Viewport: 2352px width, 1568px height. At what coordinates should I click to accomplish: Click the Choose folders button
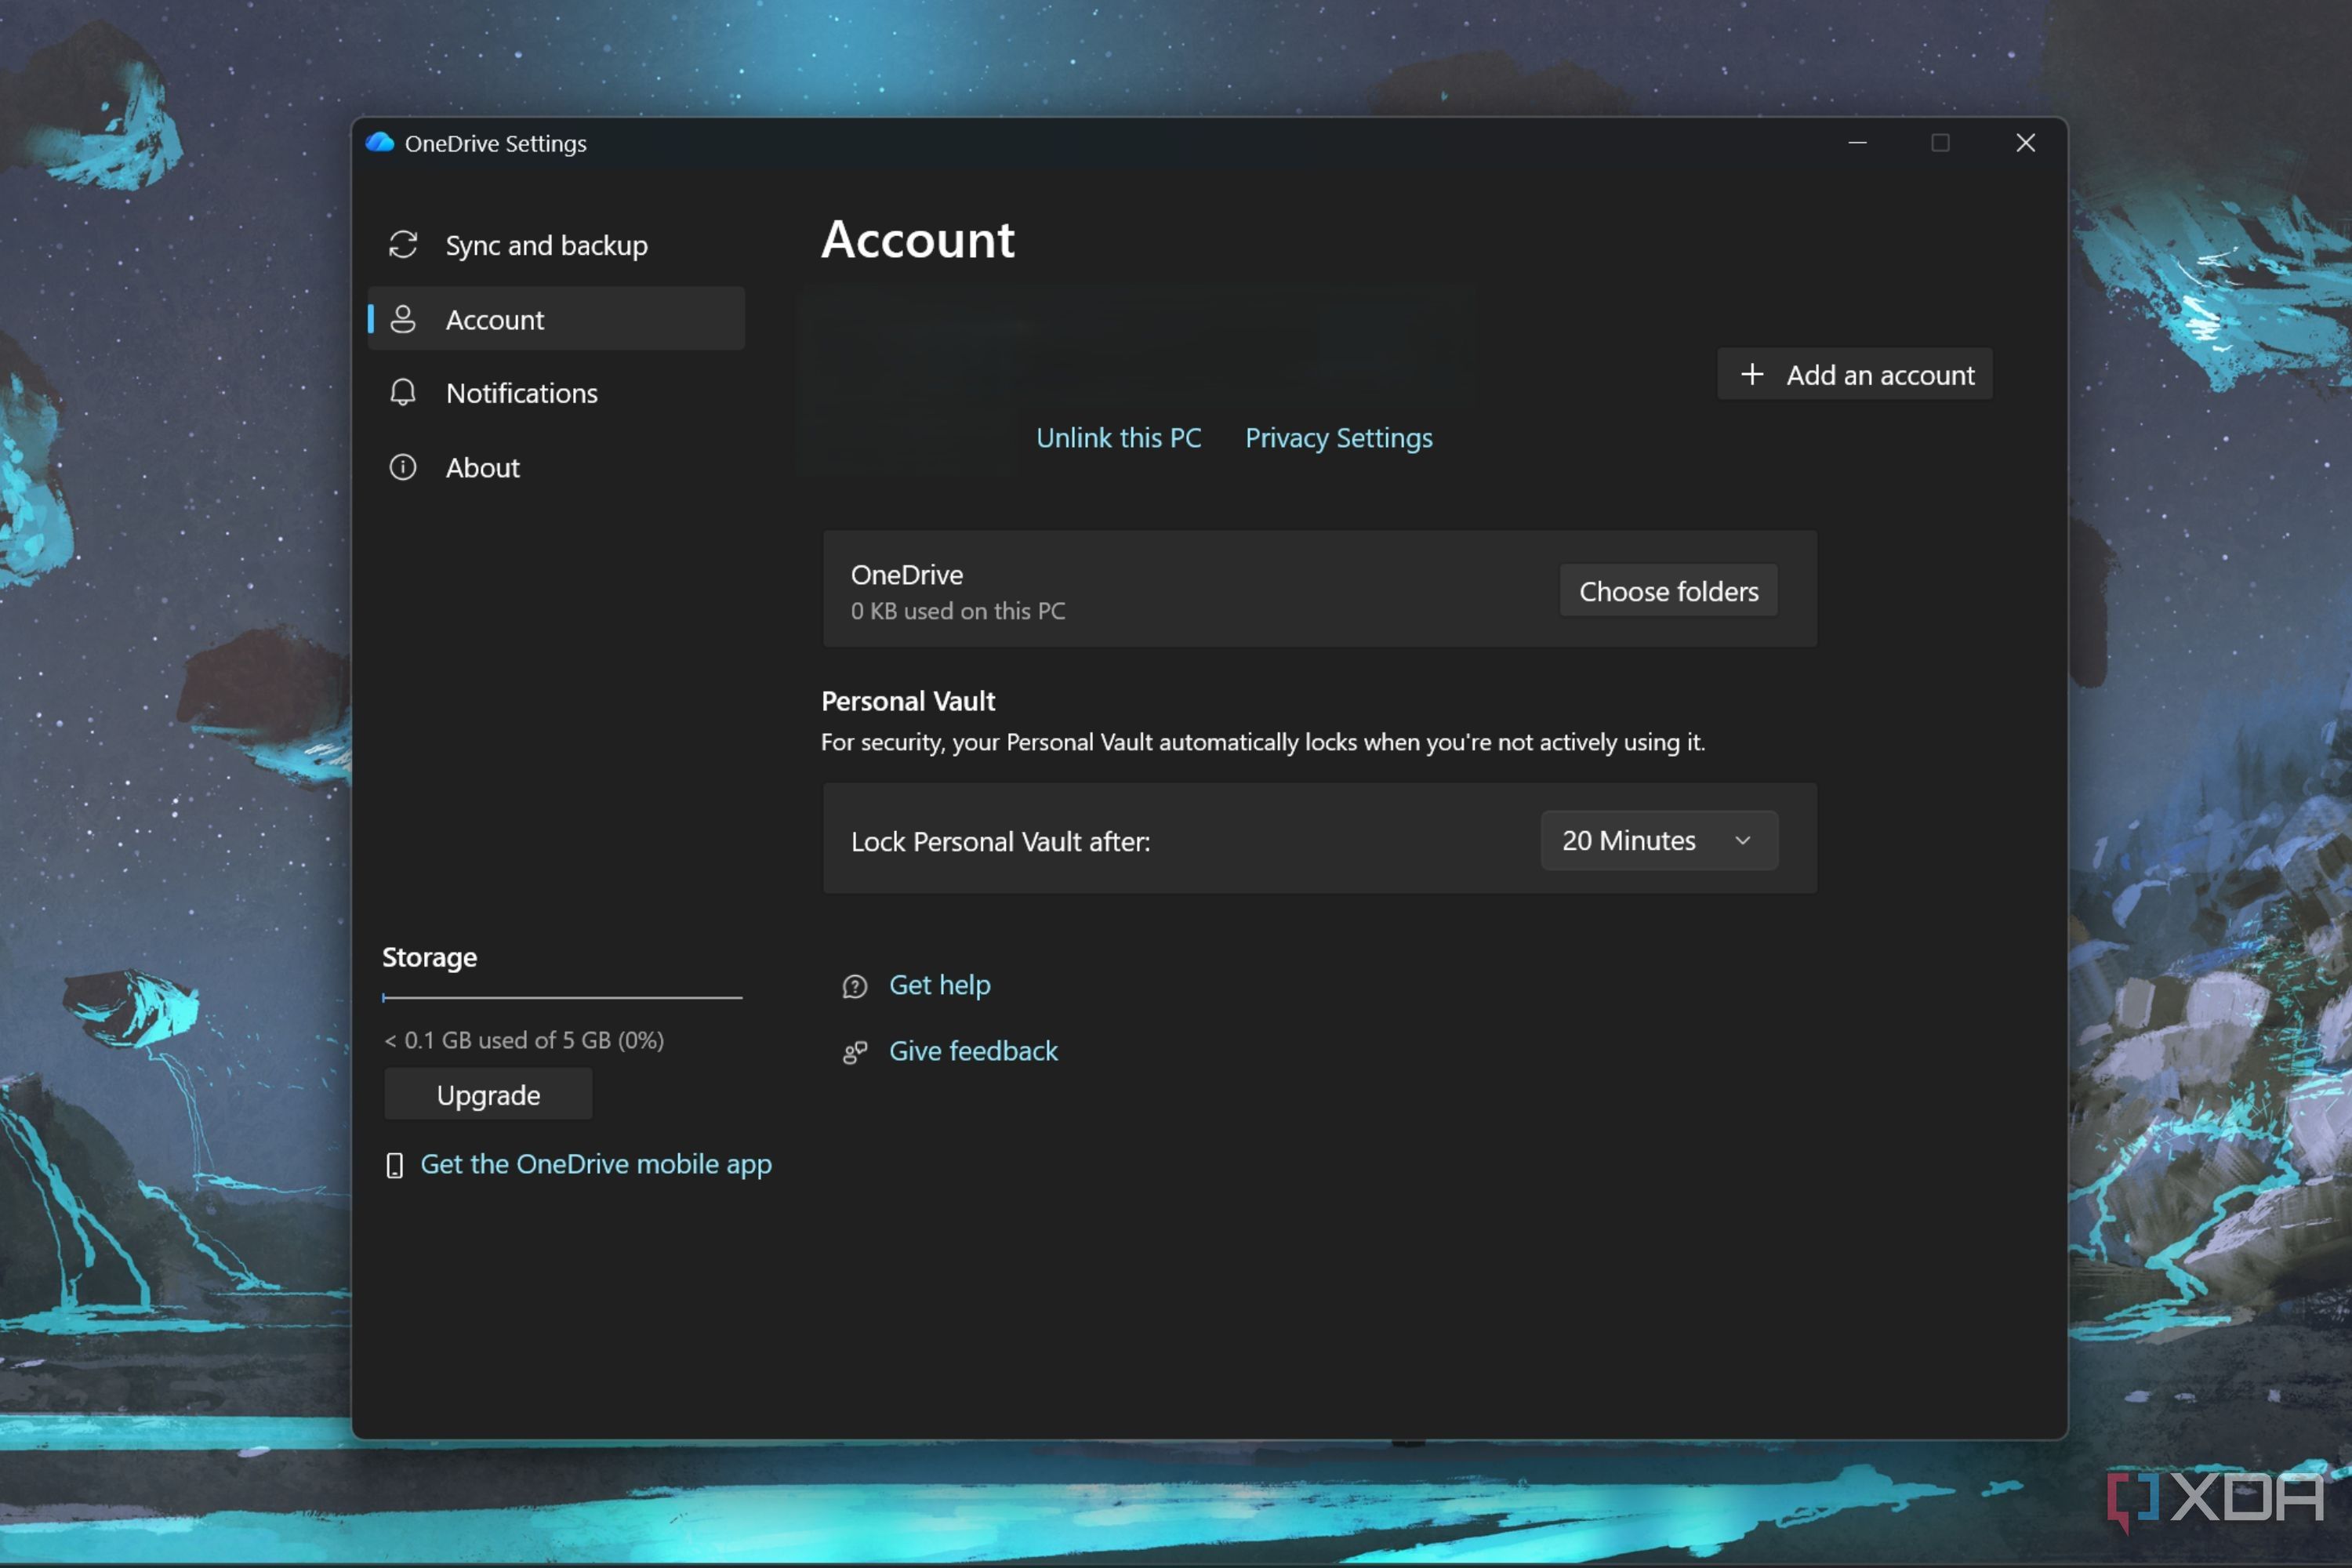[1668, 591]
